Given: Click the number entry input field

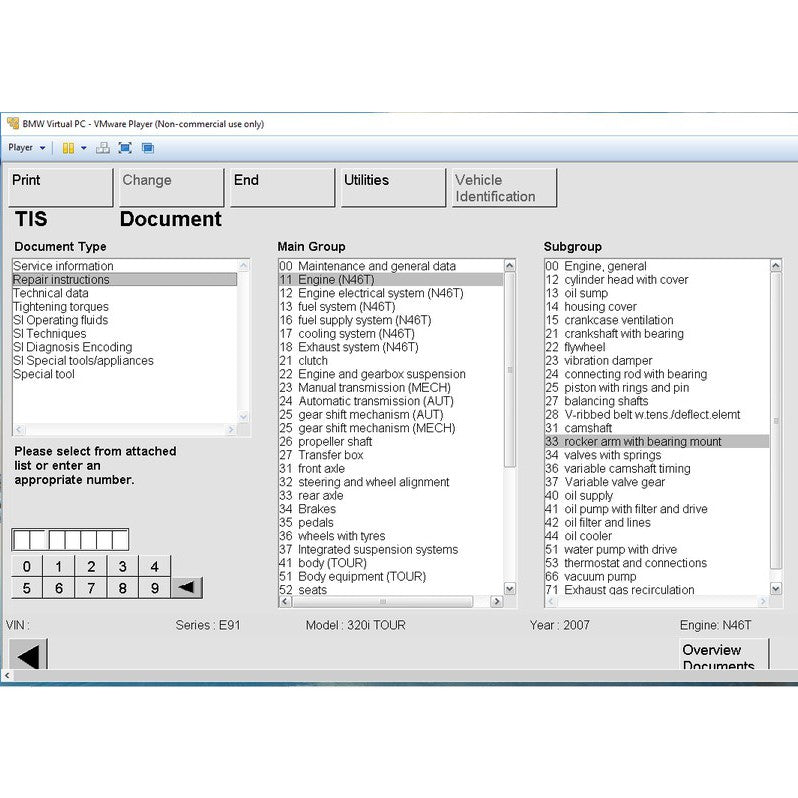Looking at the screenshot, I should (70, 540).
